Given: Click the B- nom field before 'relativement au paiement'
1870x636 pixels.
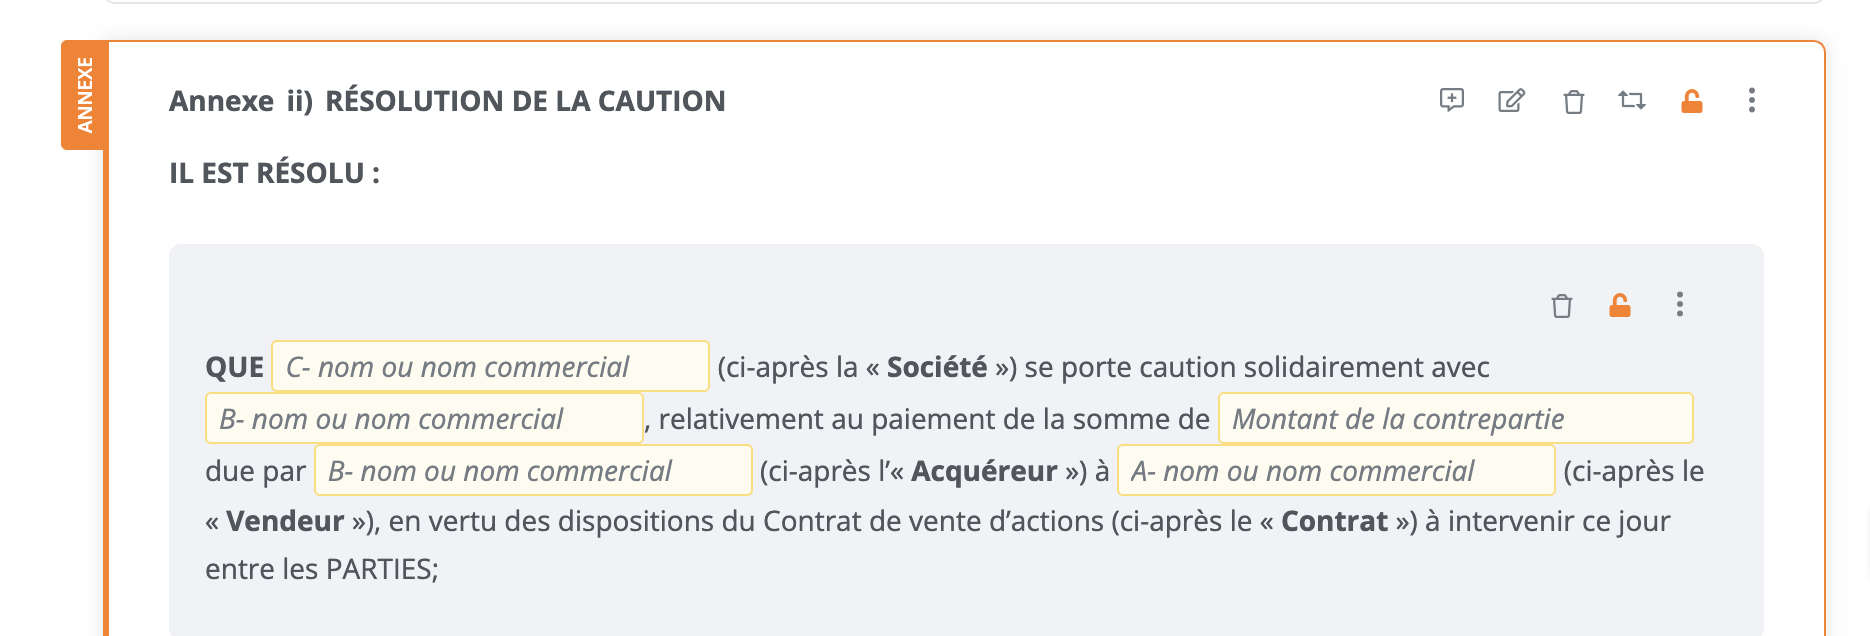Looking at the screenshot, I should [x=424, y=419].
